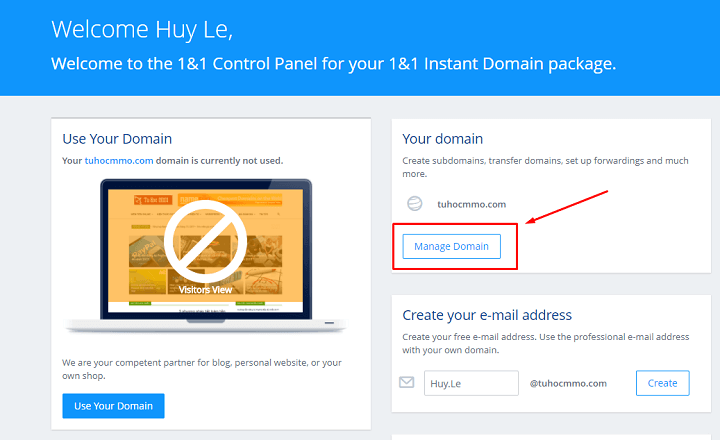Select the tuhocmmo.com domain name text

(472, 204)
